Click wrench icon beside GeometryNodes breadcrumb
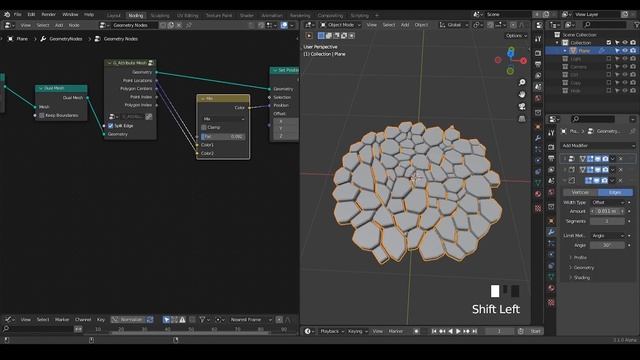Image resolution: width=640 pixels, height=360 pixels. pyautogui.click(x=43, y=39)
